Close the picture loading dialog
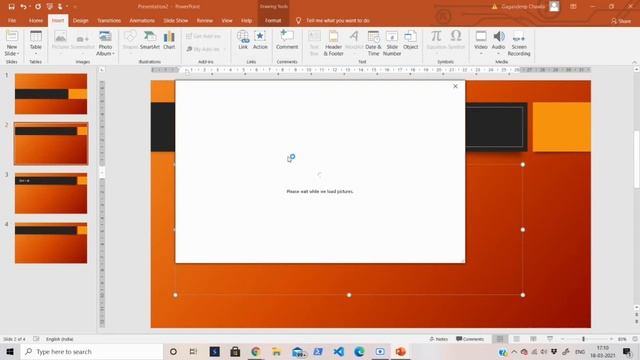 coord(456,86)
